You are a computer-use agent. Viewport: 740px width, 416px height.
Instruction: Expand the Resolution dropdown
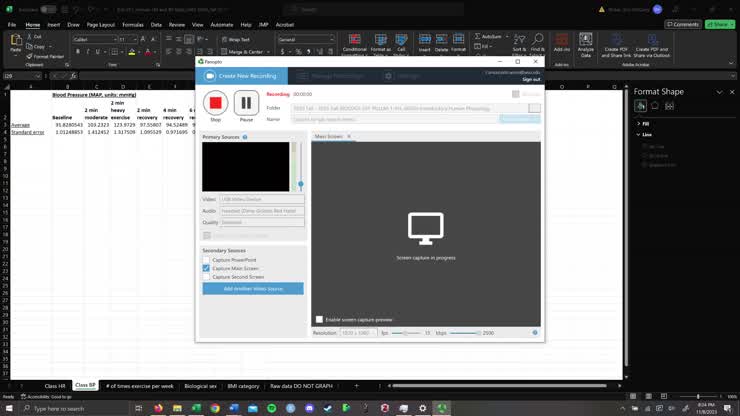coord(357,332)
